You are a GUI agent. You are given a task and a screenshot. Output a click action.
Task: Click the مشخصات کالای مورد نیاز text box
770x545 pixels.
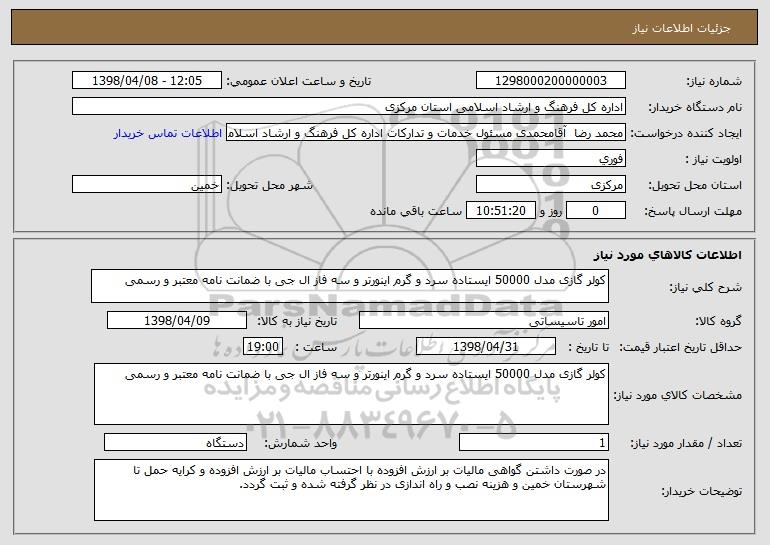pyautogui.click(x=351, y=394)
